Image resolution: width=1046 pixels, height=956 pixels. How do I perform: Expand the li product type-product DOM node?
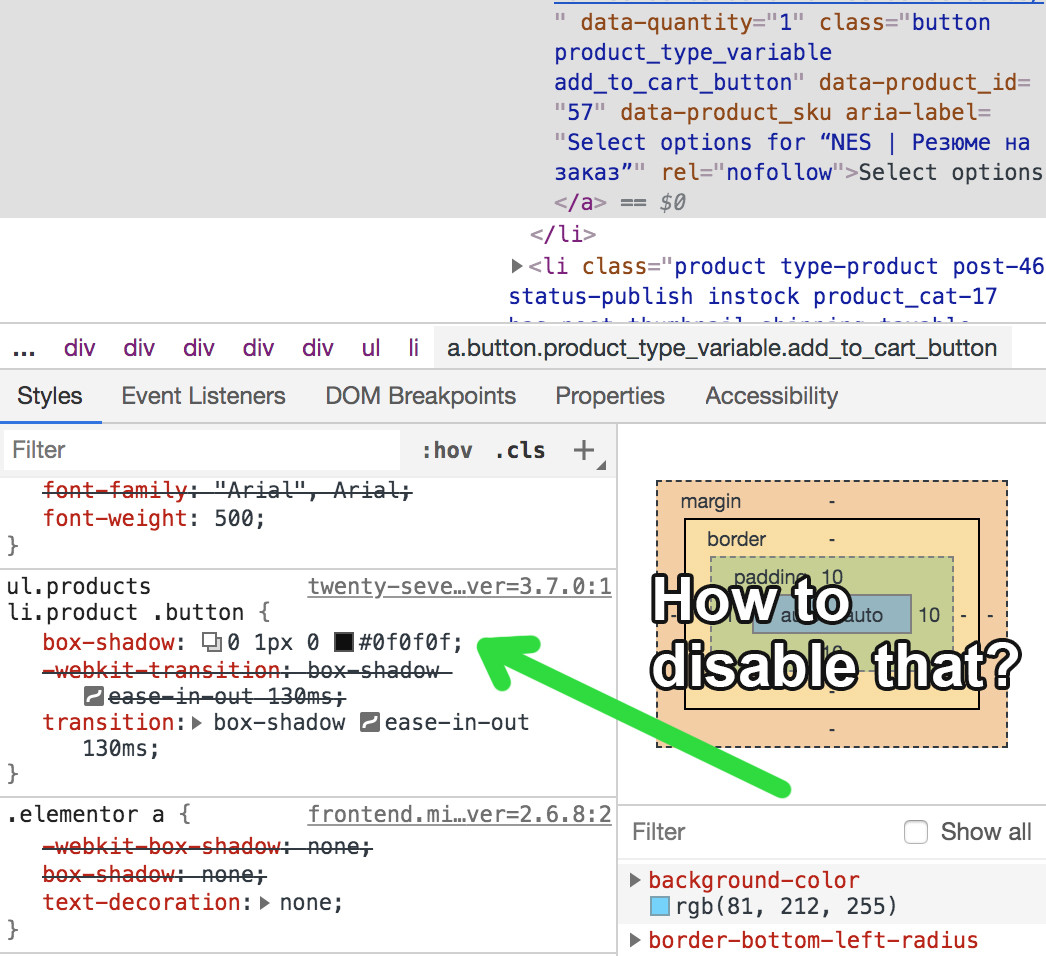click(x=516, y=266)
